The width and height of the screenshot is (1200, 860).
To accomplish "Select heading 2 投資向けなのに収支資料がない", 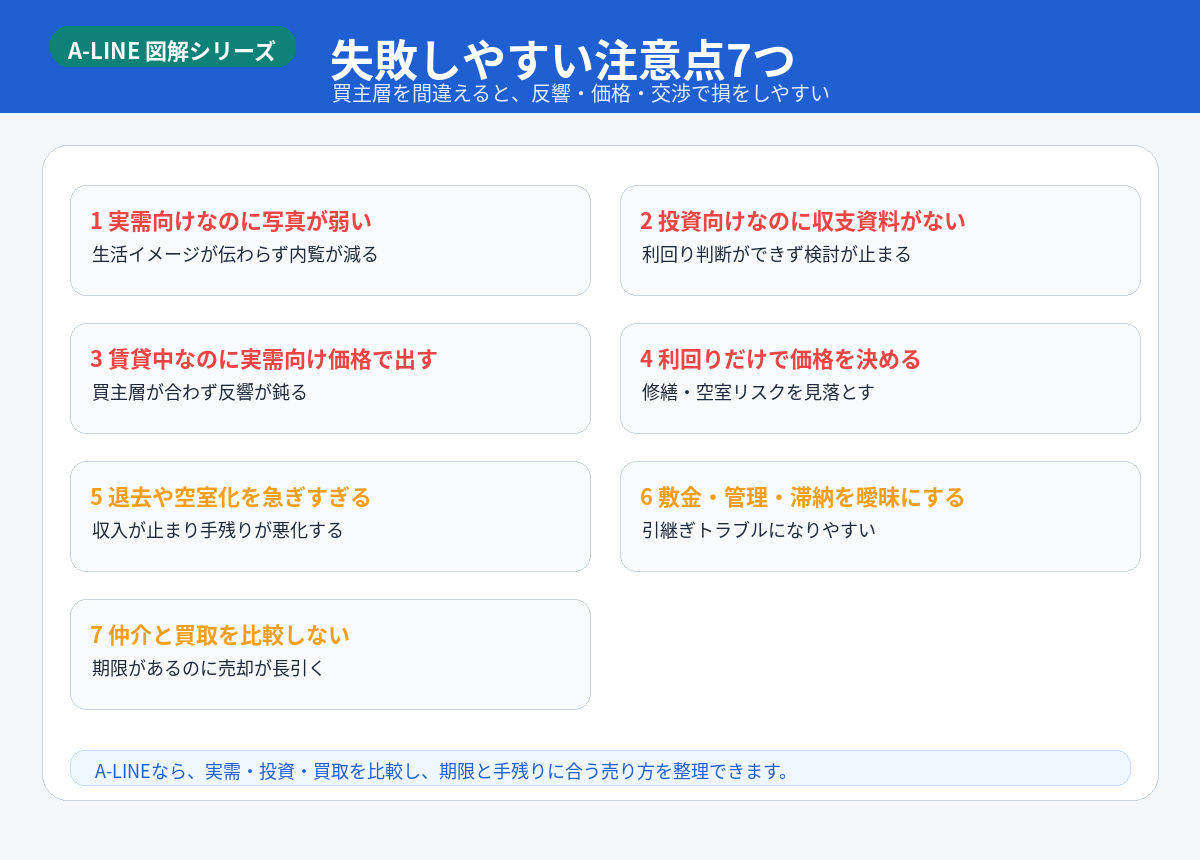I will pyautogui.click(x=803, y=220).
